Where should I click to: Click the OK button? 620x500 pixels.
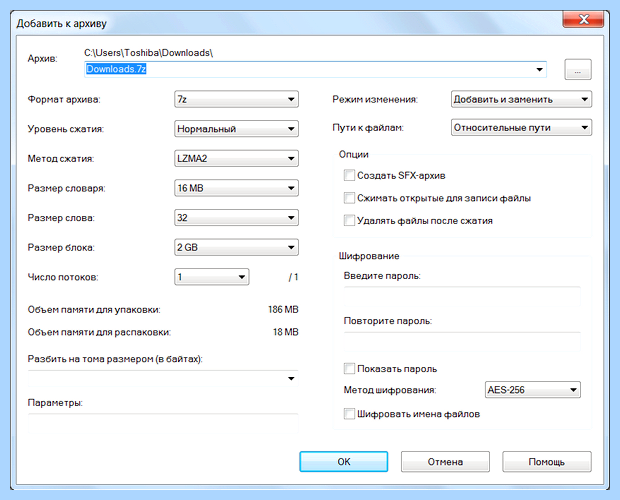(344, 462)
